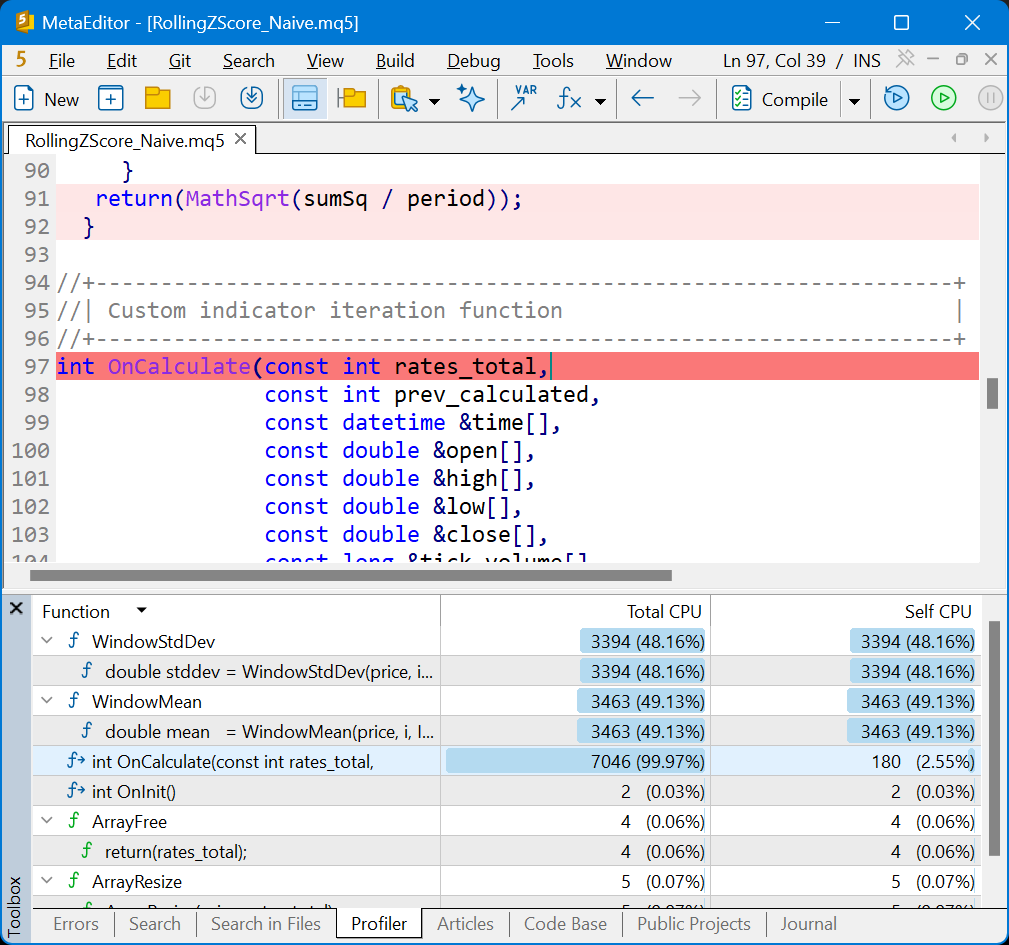
Task: Open the Edit menu
Action: point(122,60)
